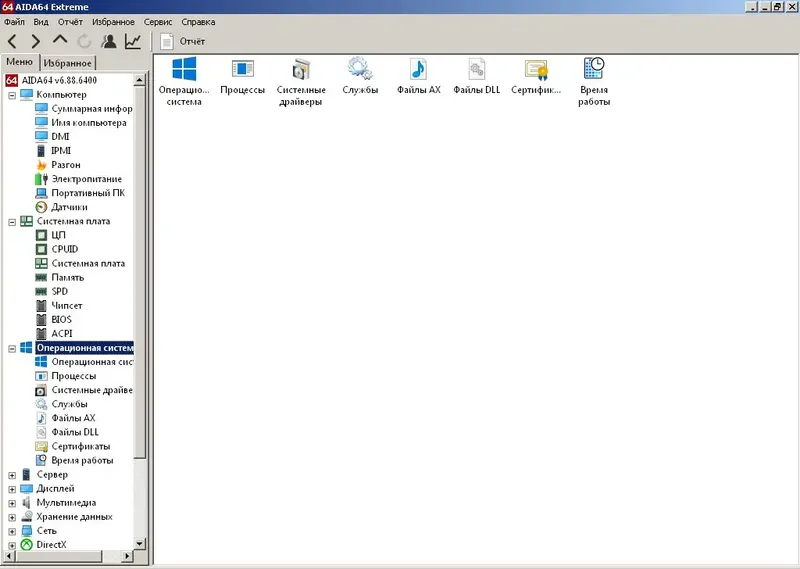
Task: Click the greyed Refresh toolbar icon
Action: (84, 41)
